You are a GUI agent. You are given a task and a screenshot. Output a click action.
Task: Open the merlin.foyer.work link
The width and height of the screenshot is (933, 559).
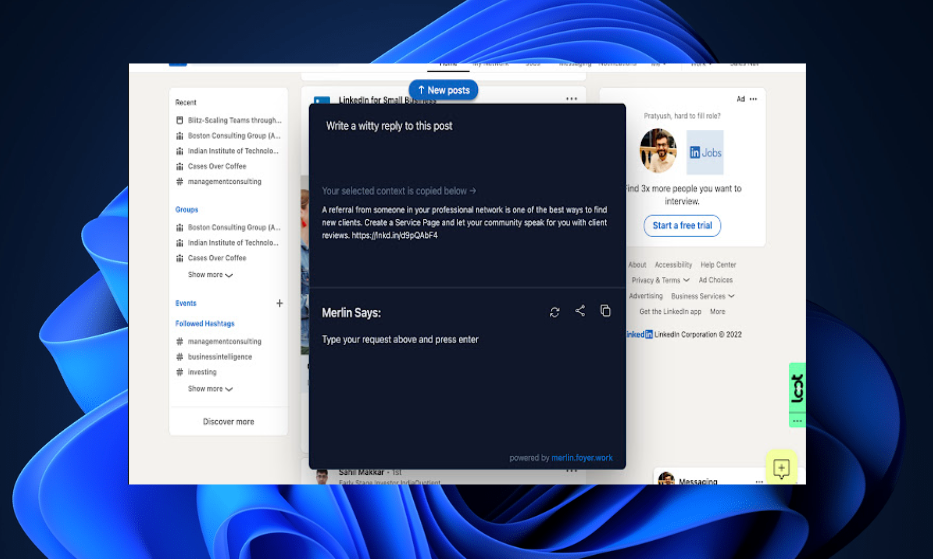582,458
